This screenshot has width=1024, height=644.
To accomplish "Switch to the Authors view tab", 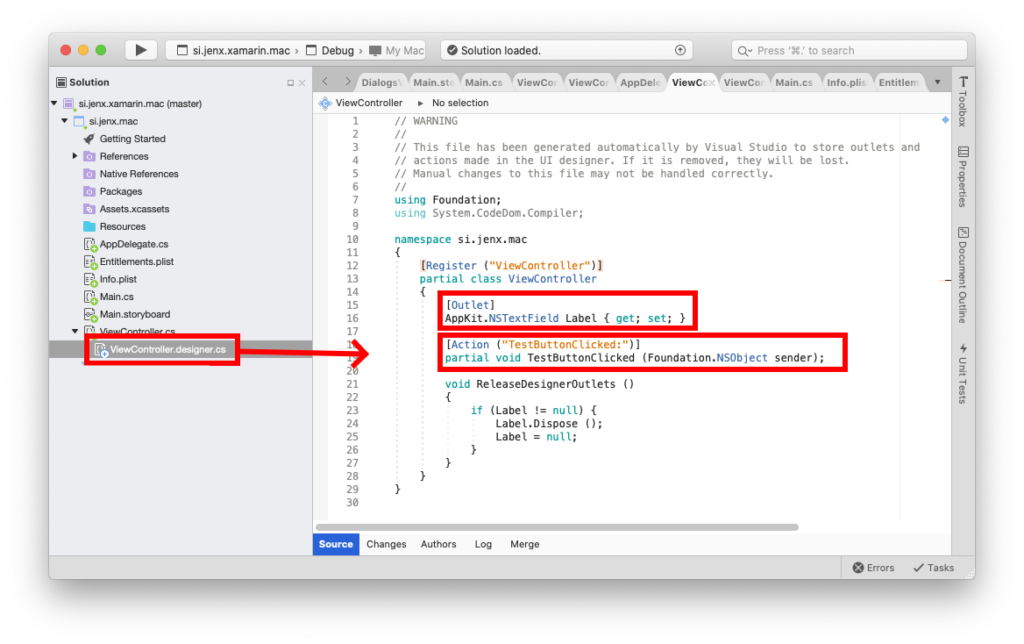I will pyautogui.click(x=438, y=544).
